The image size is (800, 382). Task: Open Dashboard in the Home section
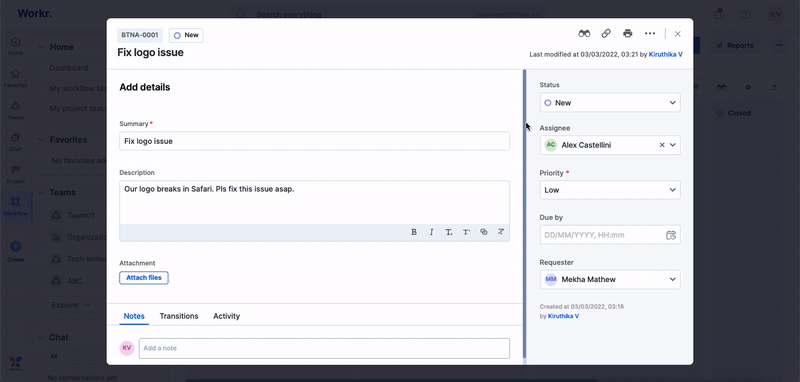coord(69,68)
